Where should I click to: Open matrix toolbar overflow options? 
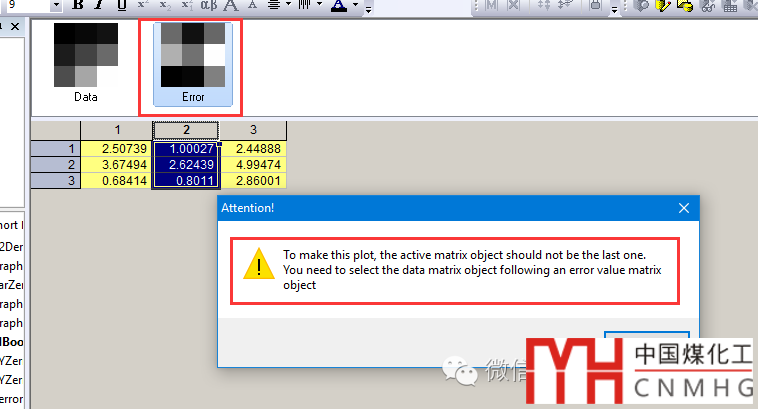click(x=614, y=8)
